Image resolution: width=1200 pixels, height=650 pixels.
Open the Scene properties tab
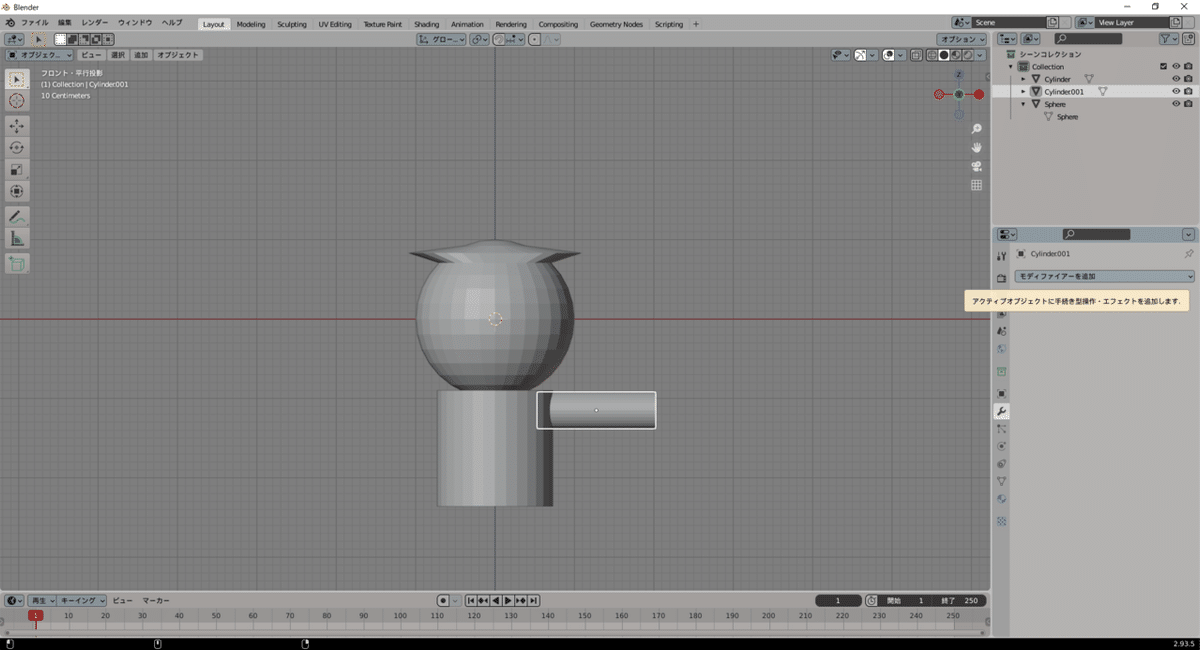click(1001, 330)
